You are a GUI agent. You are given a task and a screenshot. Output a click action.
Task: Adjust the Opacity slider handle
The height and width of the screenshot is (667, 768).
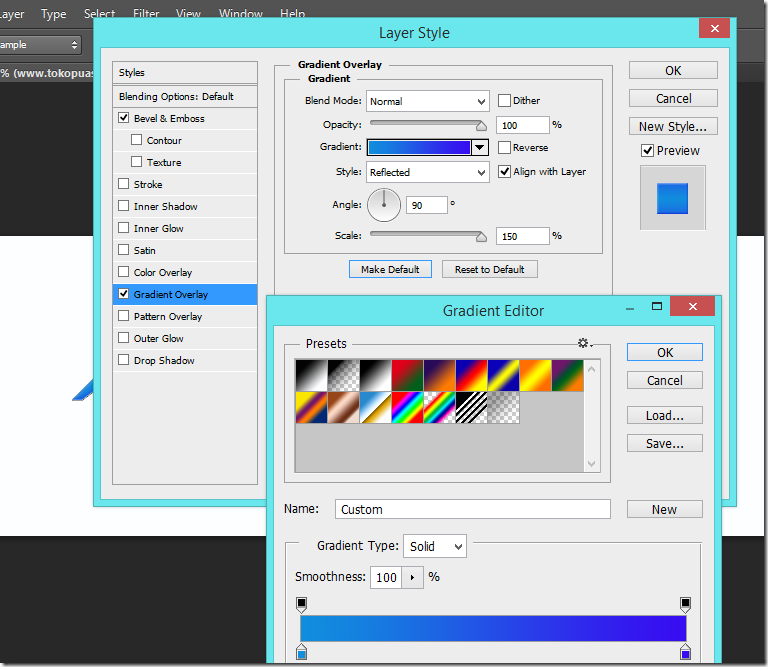tap(481, 126)
